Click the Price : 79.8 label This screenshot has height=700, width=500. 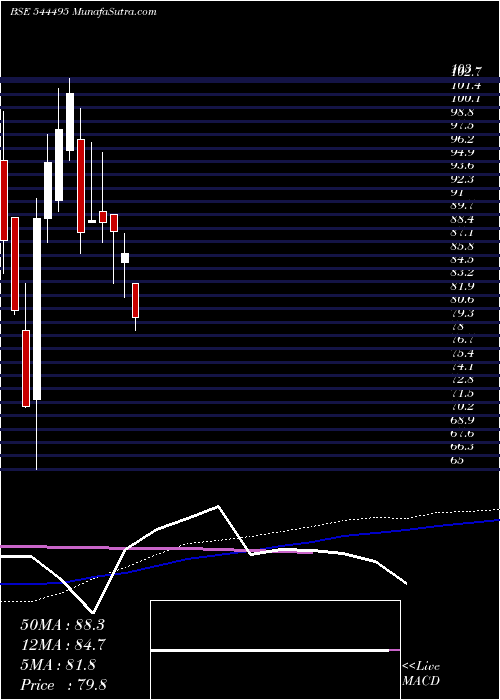pos(63,685)
